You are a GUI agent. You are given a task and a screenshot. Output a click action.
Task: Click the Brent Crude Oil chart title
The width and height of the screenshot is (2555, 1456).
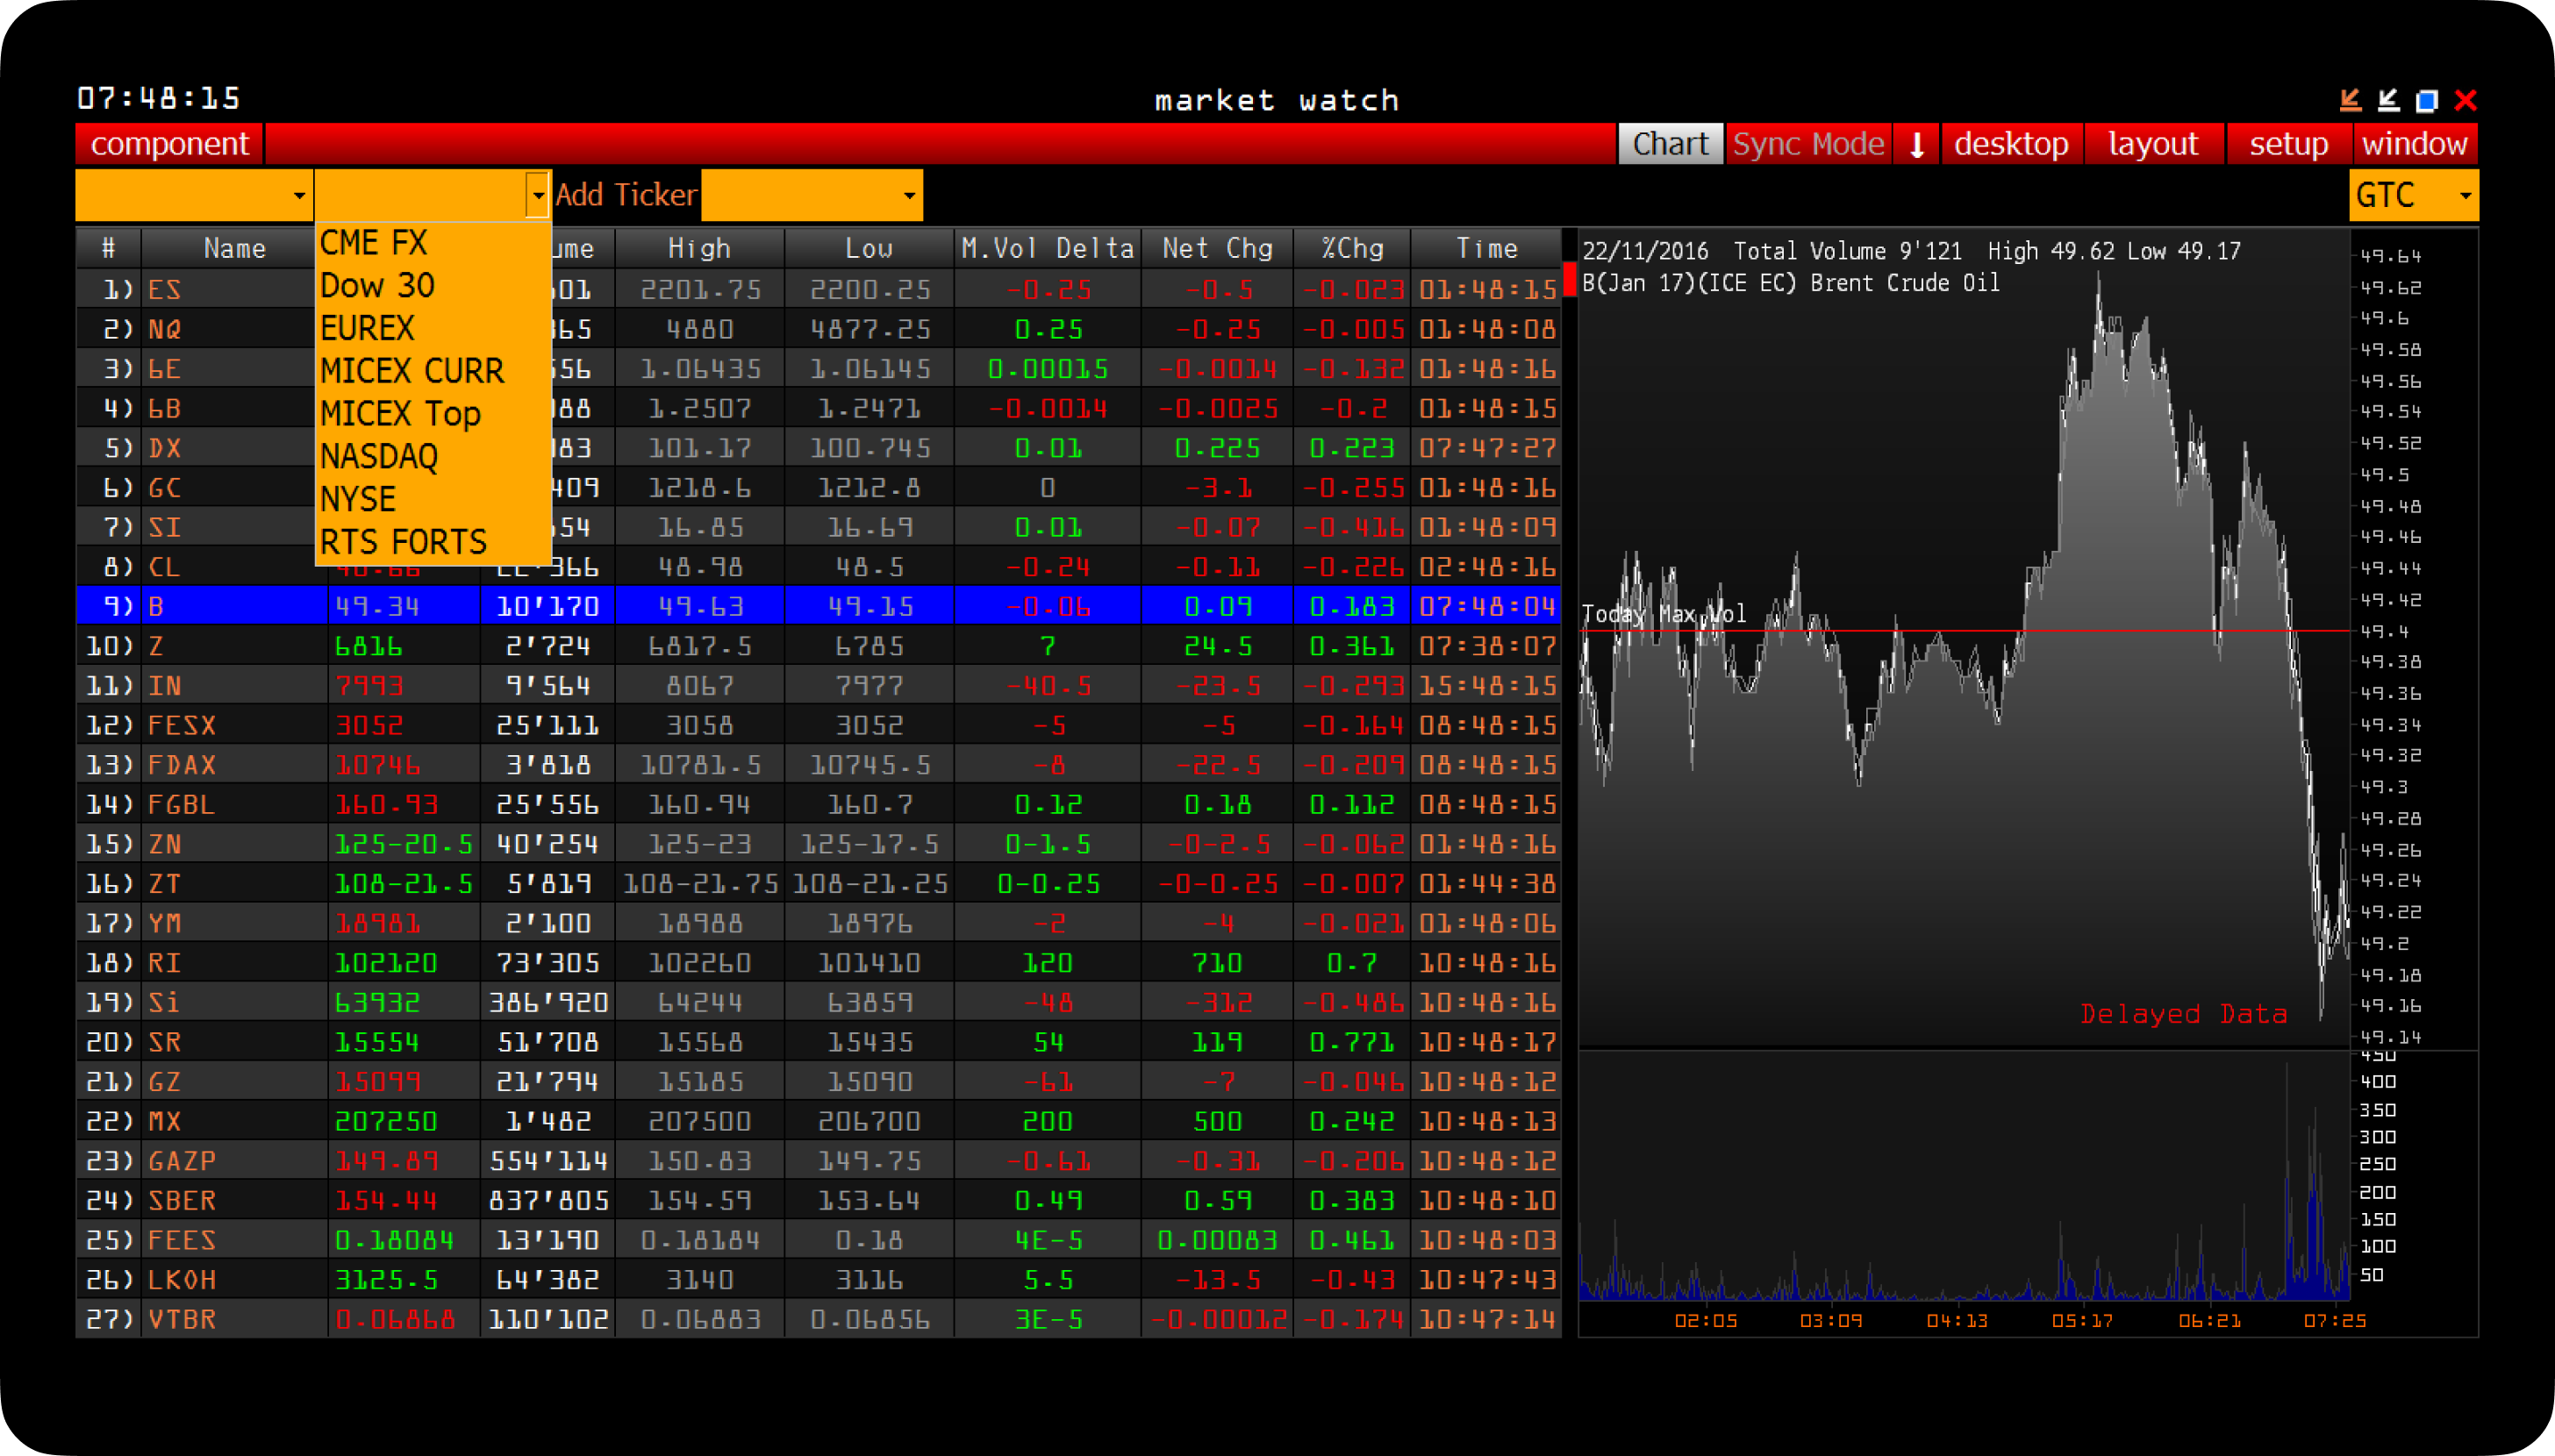1791,284
